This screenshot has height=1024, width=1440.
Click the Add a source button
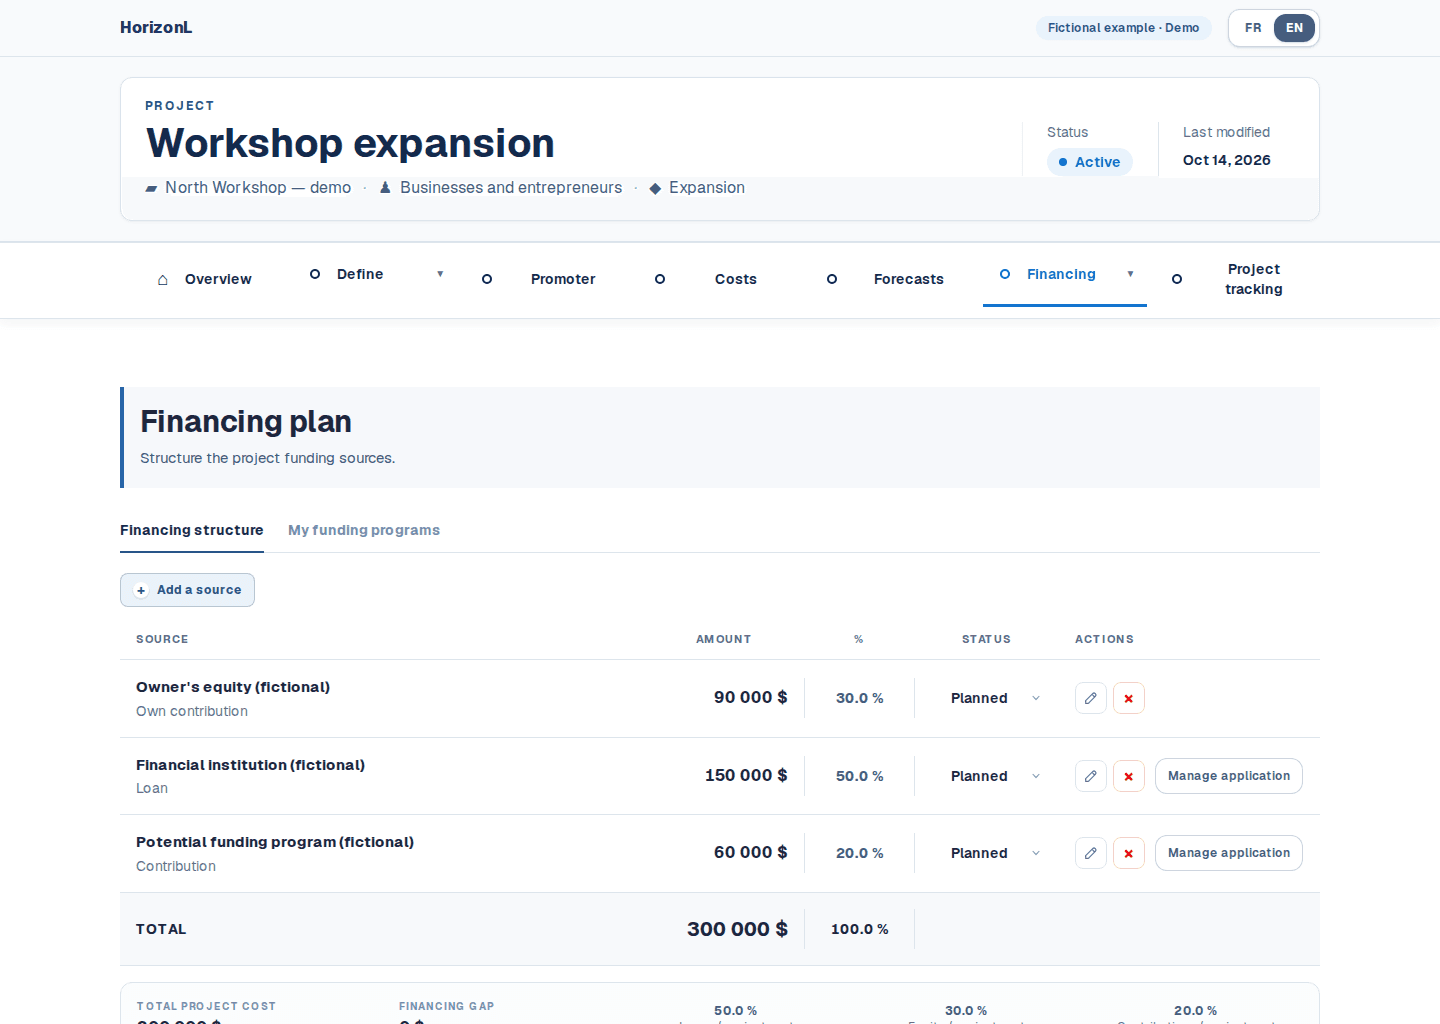tap(188, 590)
